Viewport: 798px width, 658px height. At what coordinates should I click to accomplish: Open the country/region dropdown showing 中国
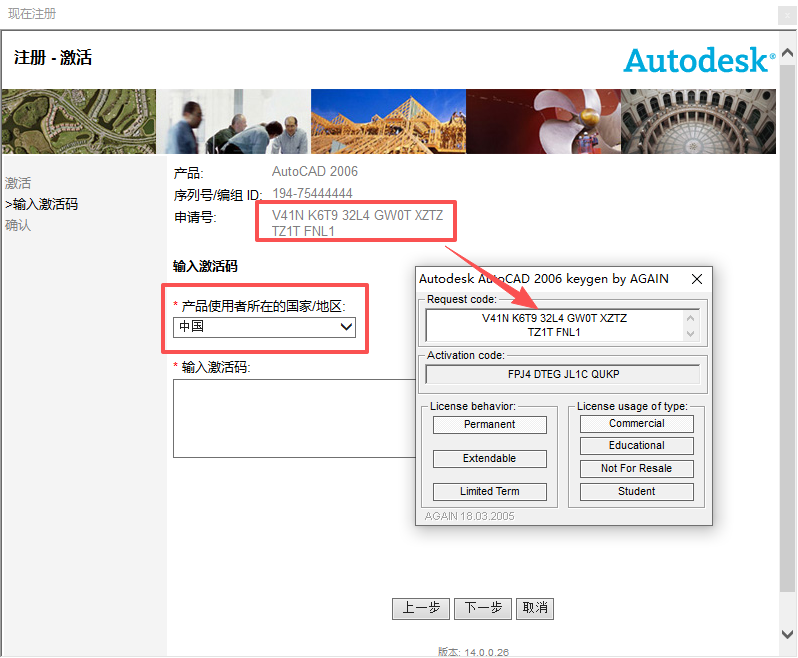[x=265, y=327]
